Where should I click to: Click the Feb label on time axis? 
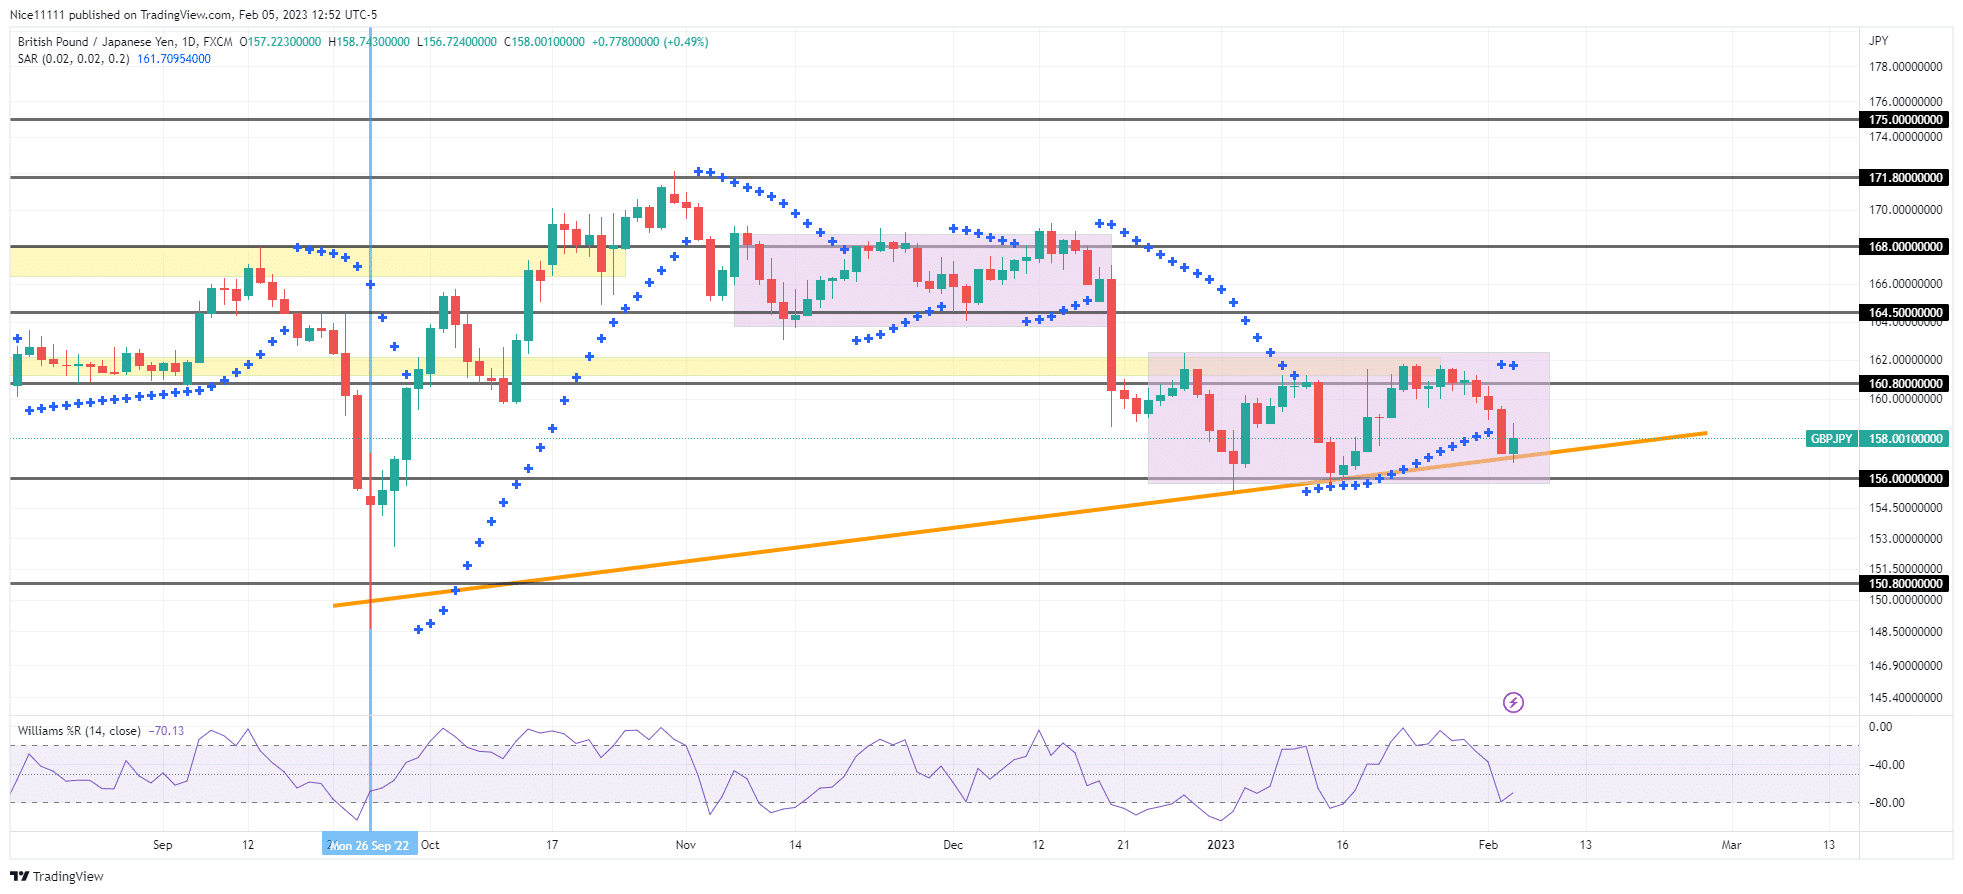[x=1488, y=845]
